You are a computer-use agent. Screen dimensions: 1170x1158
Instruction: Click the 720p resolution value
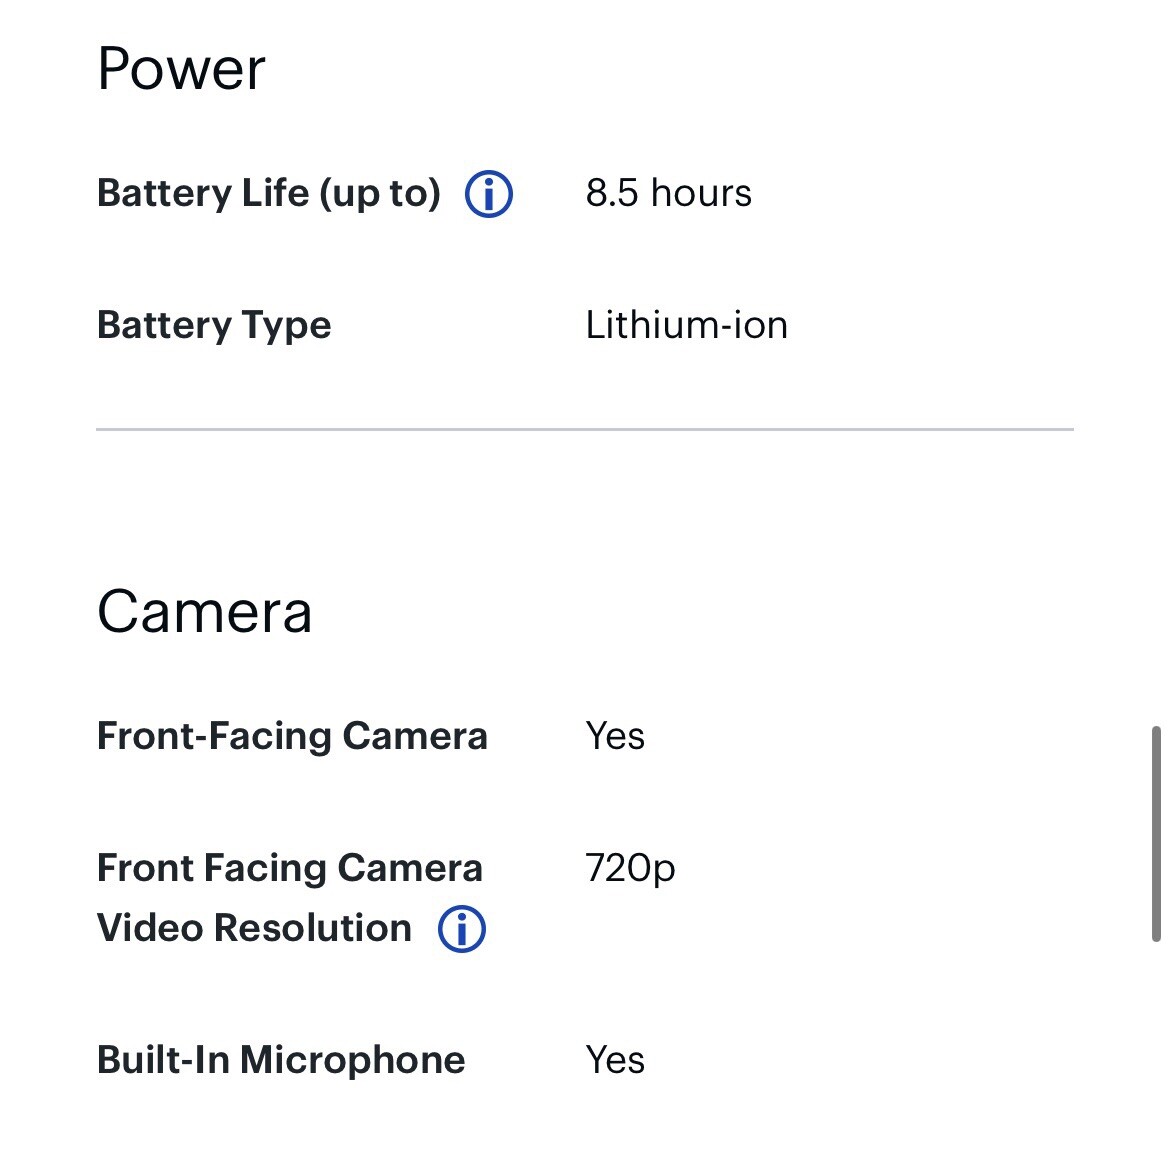631,868
